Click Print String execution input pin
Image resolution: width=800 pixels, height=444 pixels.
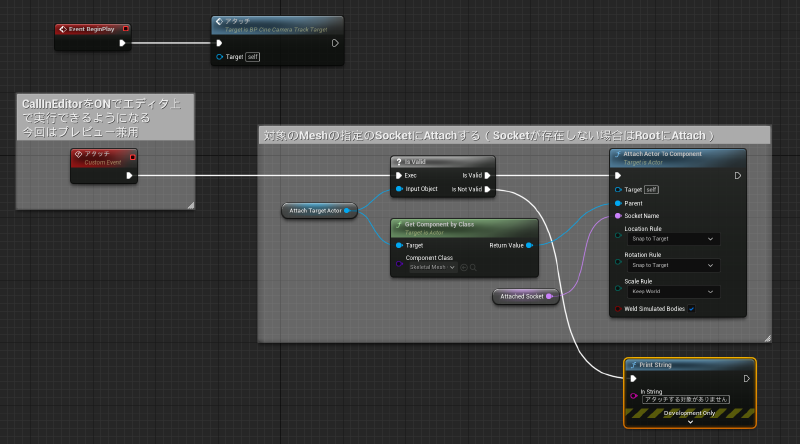pos(633,379)
